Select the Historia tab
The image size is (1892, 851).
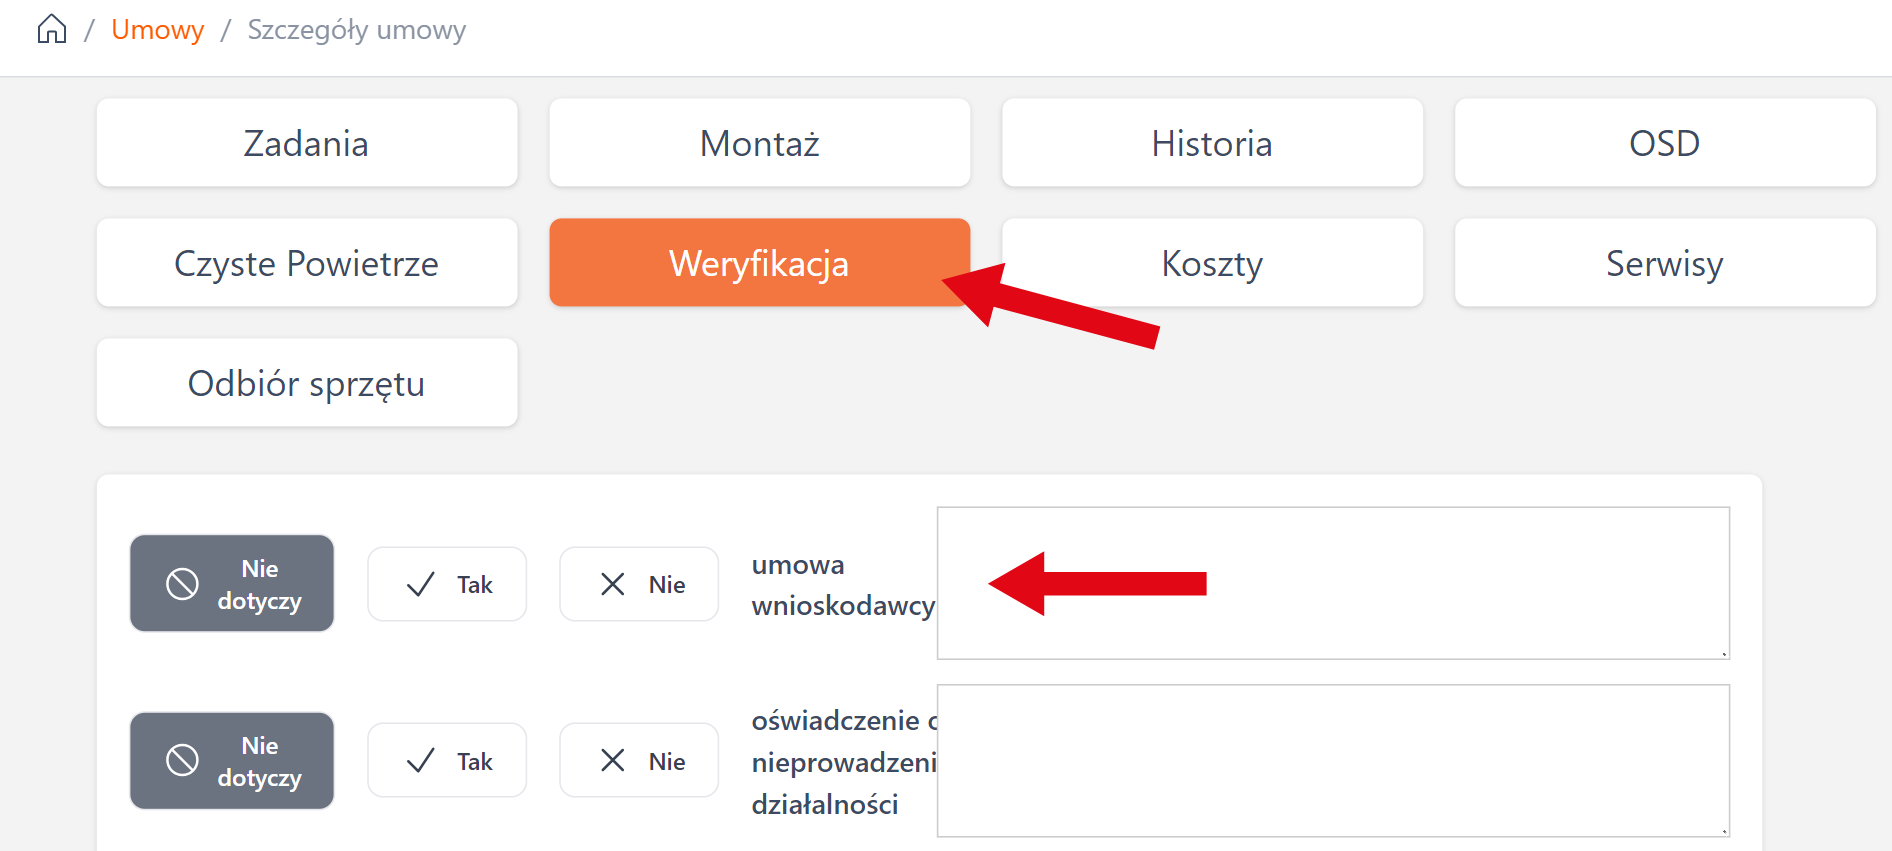tap(1212, 143)
